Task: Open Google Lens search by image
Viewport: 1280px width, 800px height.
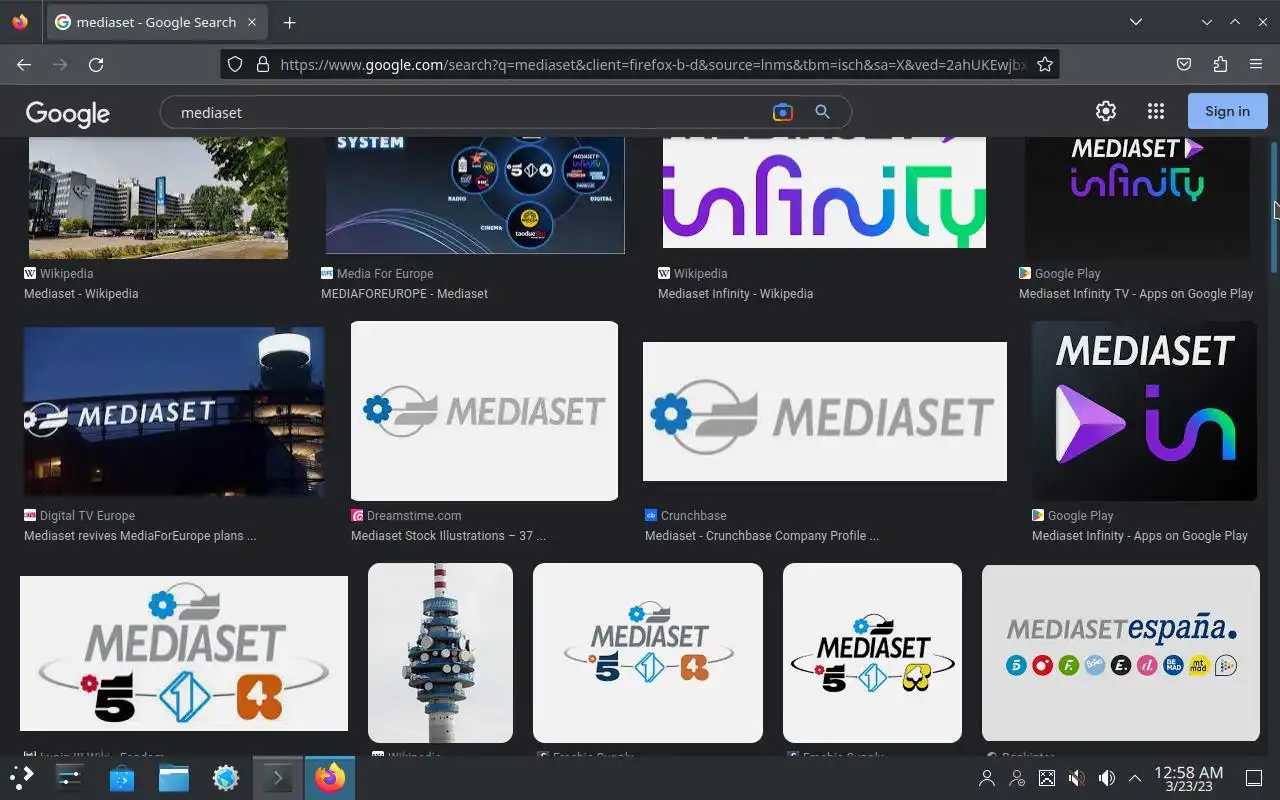Action: click(x=783, y=112)
